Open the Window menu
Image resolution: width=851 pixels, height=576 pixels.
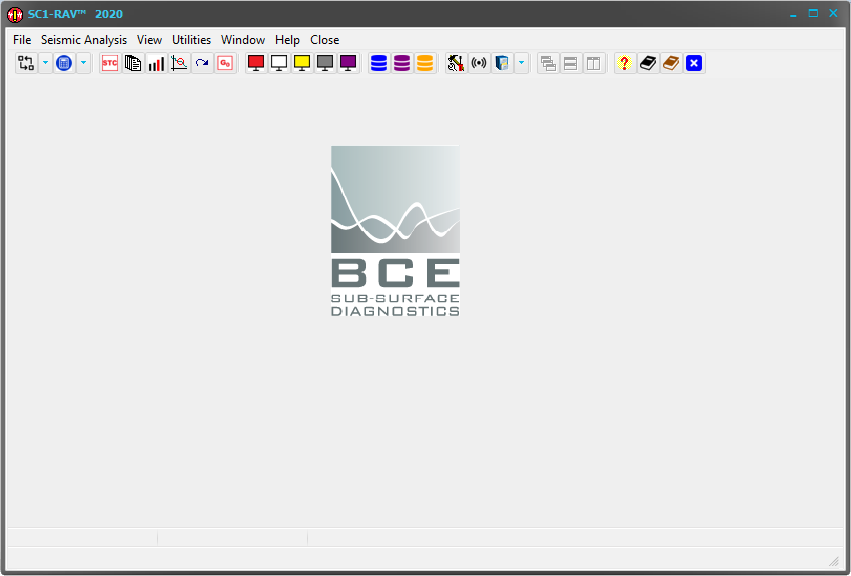click(x=243, y=40)
